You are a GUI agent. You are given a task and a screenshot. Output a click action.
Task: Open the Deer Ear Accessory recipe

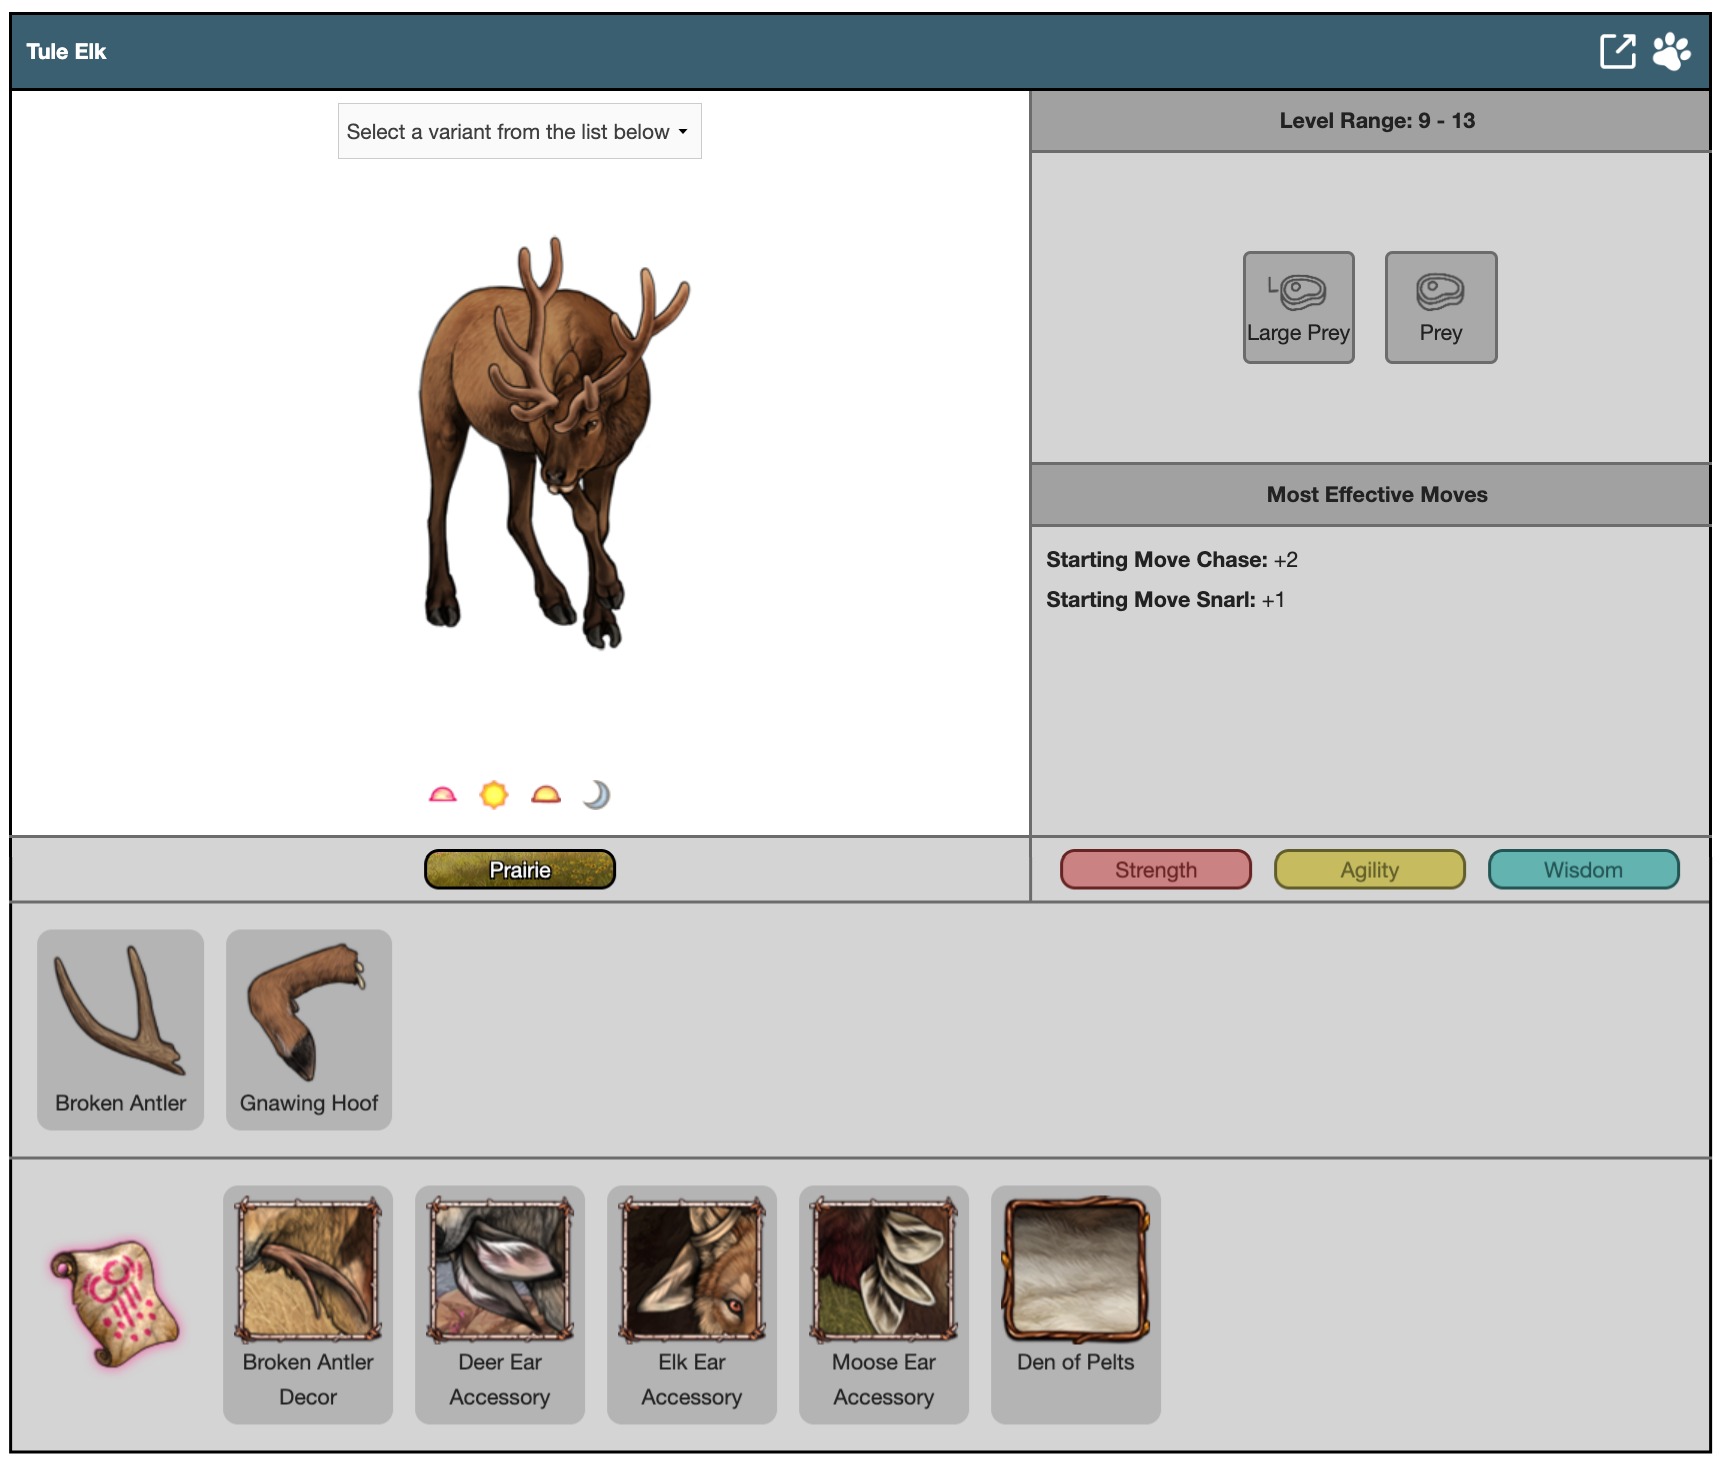coord(500,1304)
